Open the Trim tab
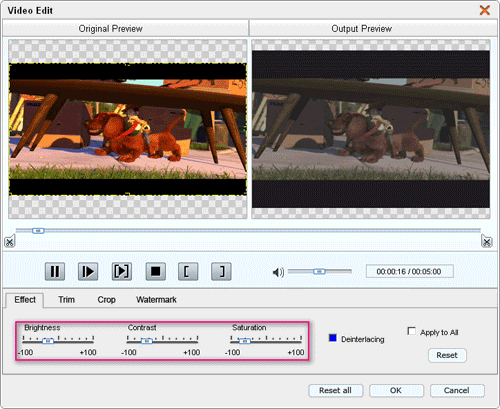The height and width of the screenshot is (409, 500). point(66,300)
